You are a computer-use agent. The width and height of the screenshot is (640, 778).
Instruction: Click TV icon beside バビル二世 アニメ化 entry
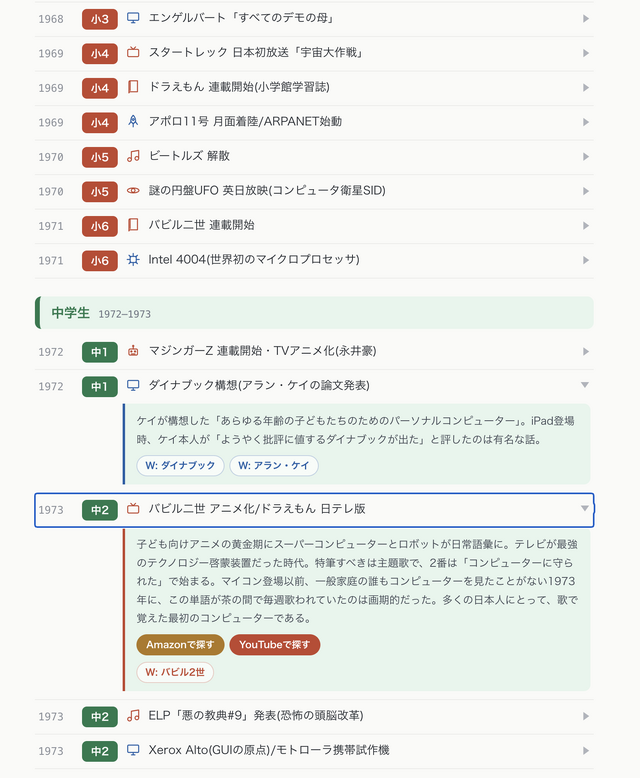tap(133, 509)
